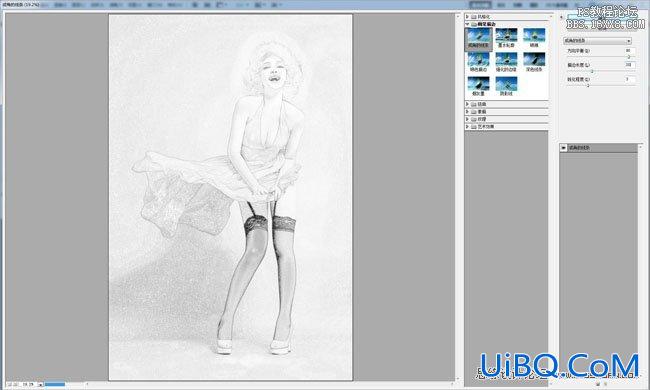Click the Sharpness (锐化程度) value field
650x390 pixels.
[x=630, y=79]
